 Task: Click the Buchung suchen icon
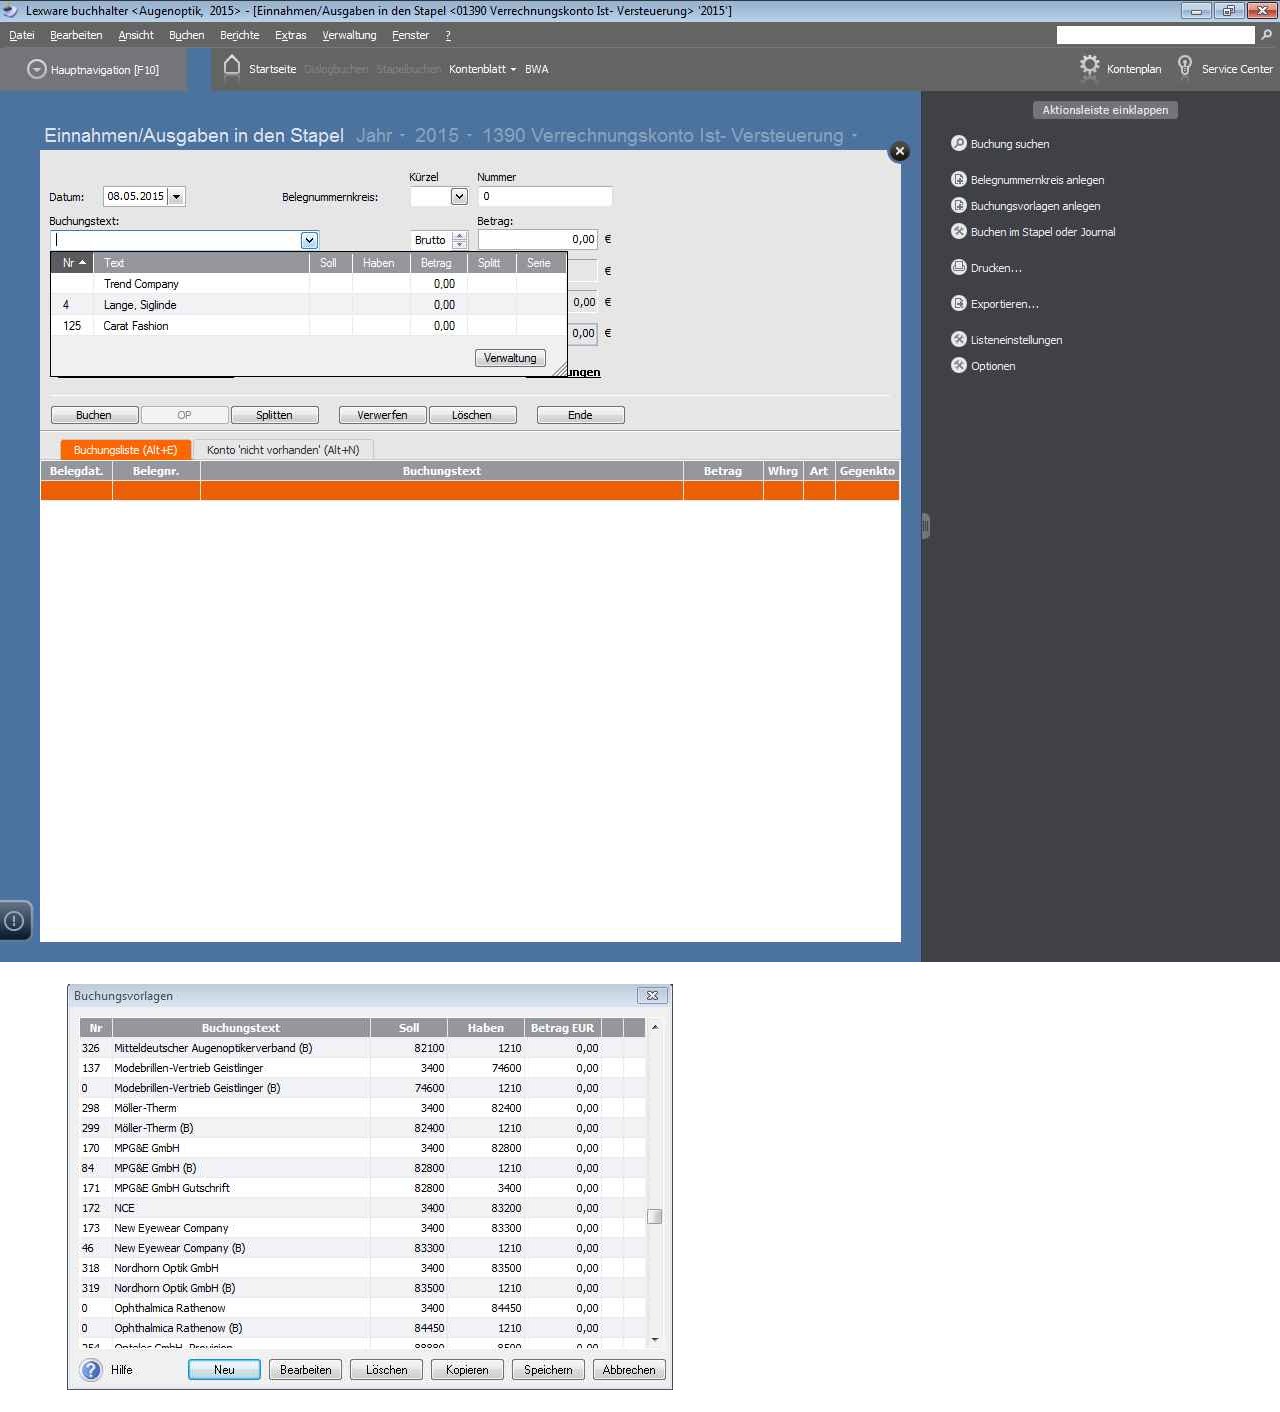tap(958, 143)
